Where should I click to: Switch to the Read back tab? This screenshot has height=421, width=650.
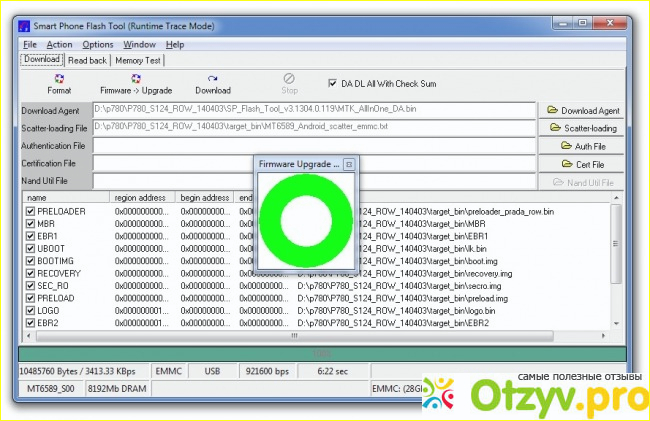[x=88, y=60]
